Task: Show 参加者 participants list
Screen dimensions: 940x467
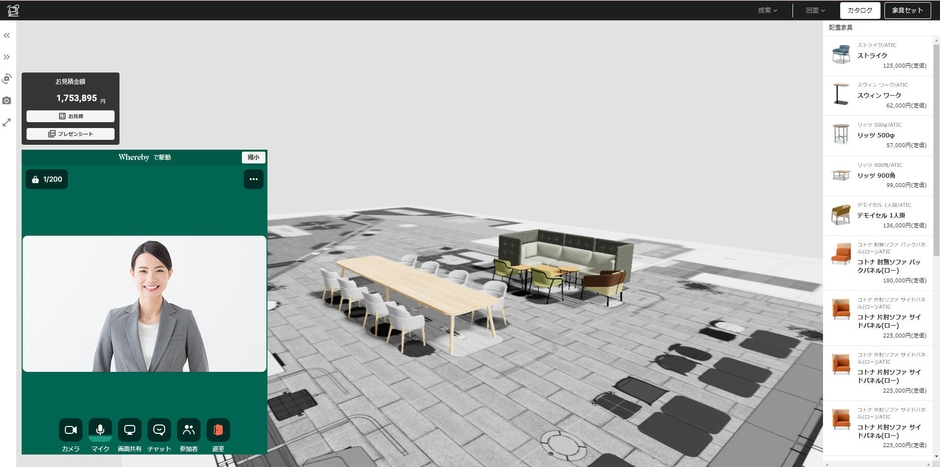Action: [x=188, y=430]
